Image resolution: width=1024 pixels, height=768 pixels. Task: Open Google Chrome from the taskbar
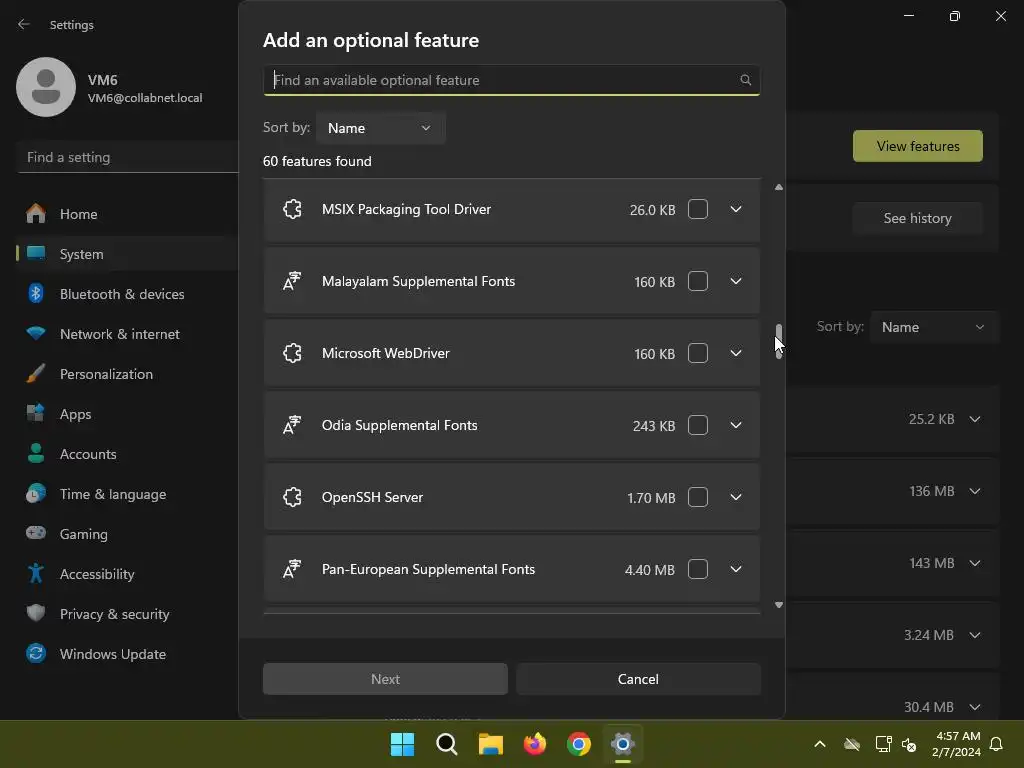pyautogui.click(x=579, y=744)
